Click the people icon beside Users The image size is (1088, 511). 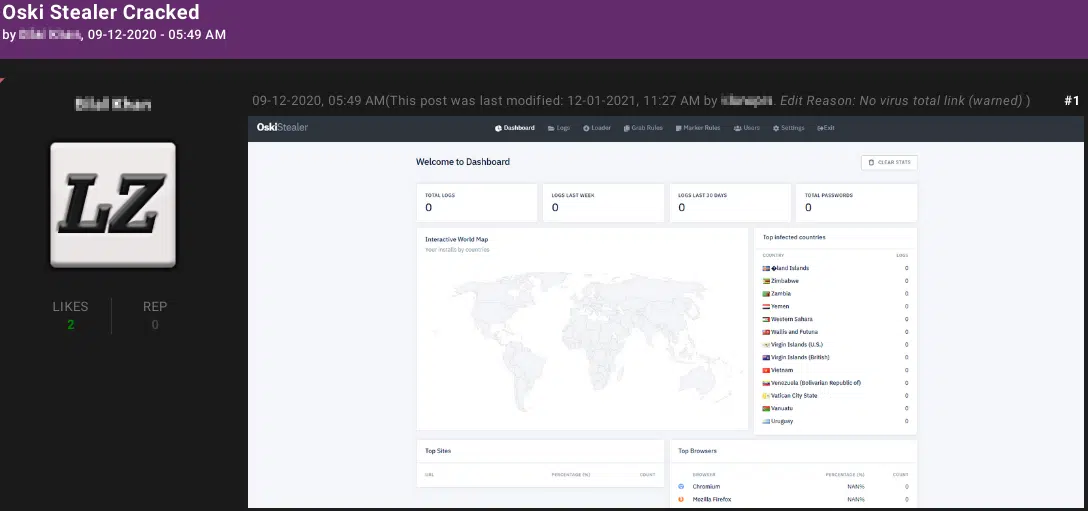738,128
